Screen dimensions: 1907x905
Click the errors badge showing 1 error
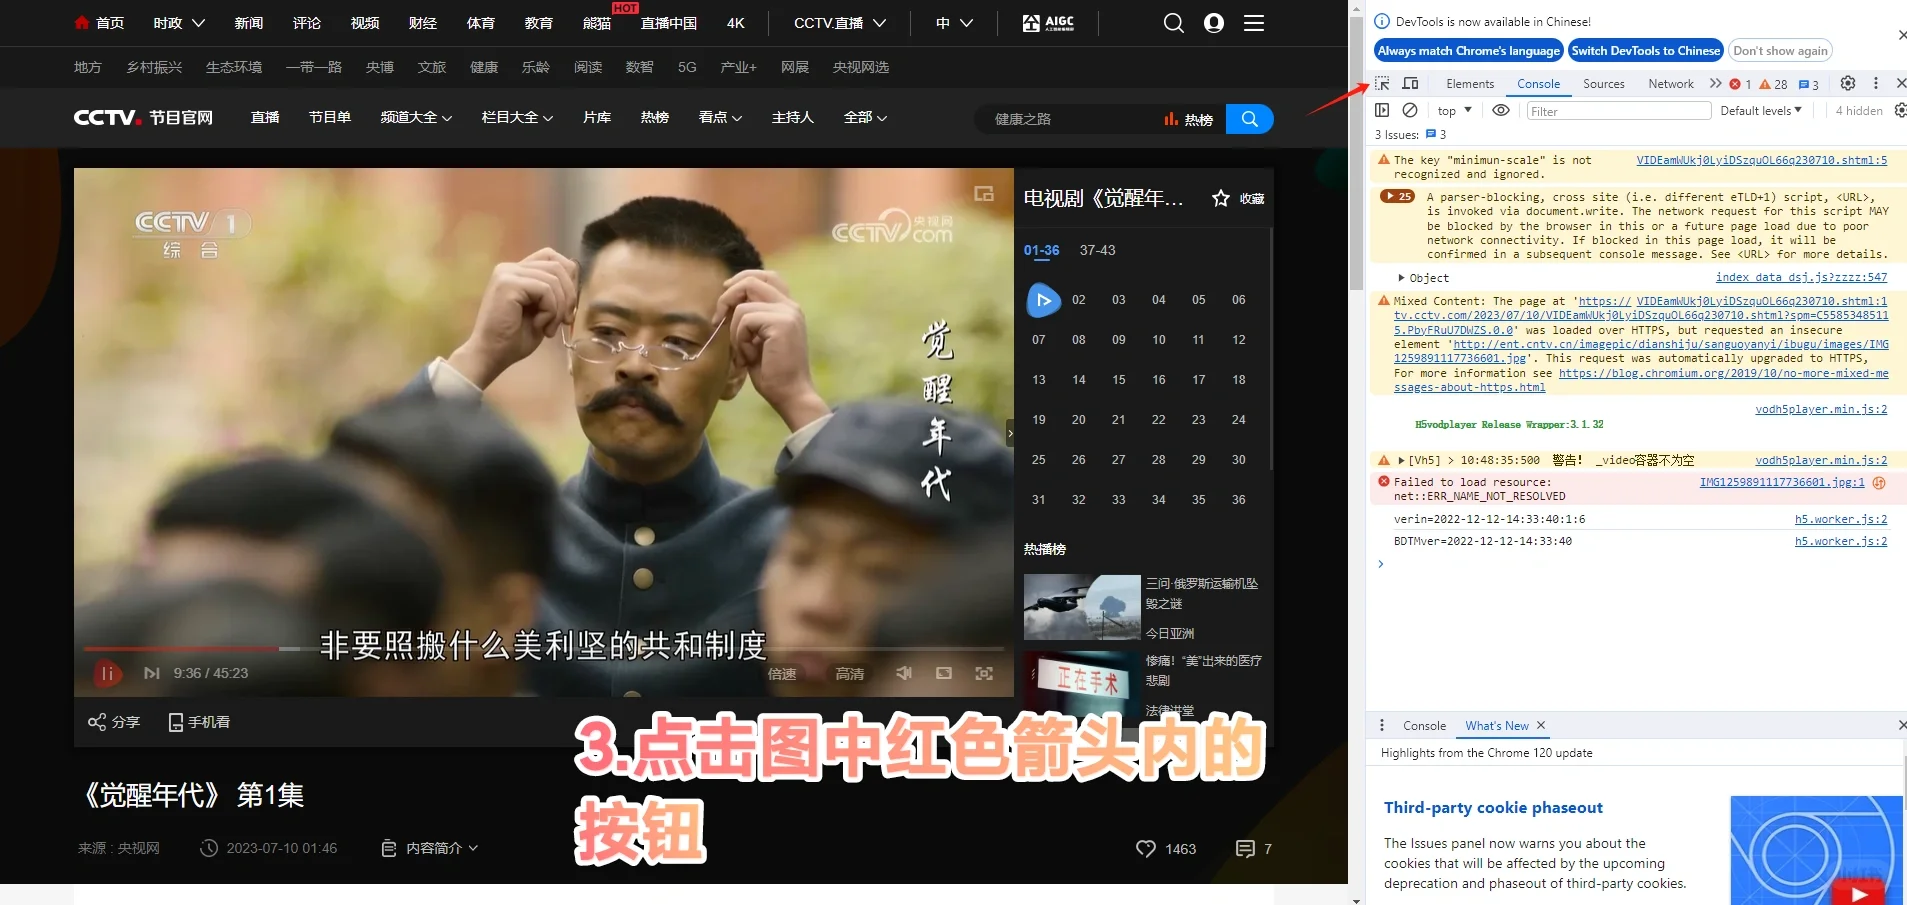[1738, 84]
